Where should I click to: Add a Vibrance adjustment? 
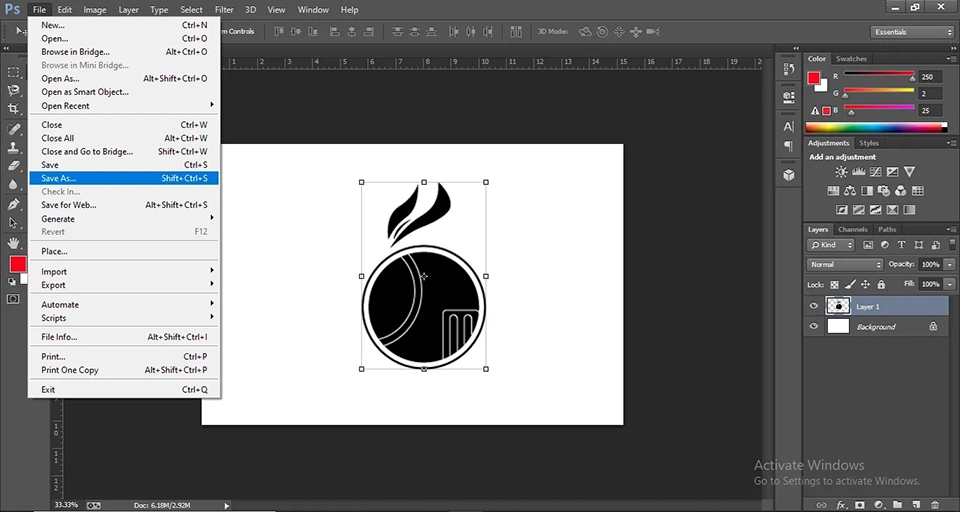909,172
